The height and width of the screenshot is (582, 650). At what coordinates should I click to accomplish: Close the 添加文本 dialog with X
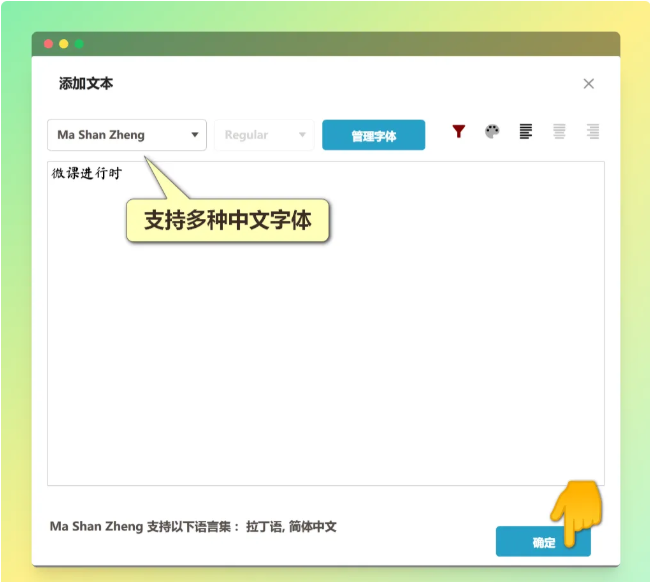(x=589, y=84)
